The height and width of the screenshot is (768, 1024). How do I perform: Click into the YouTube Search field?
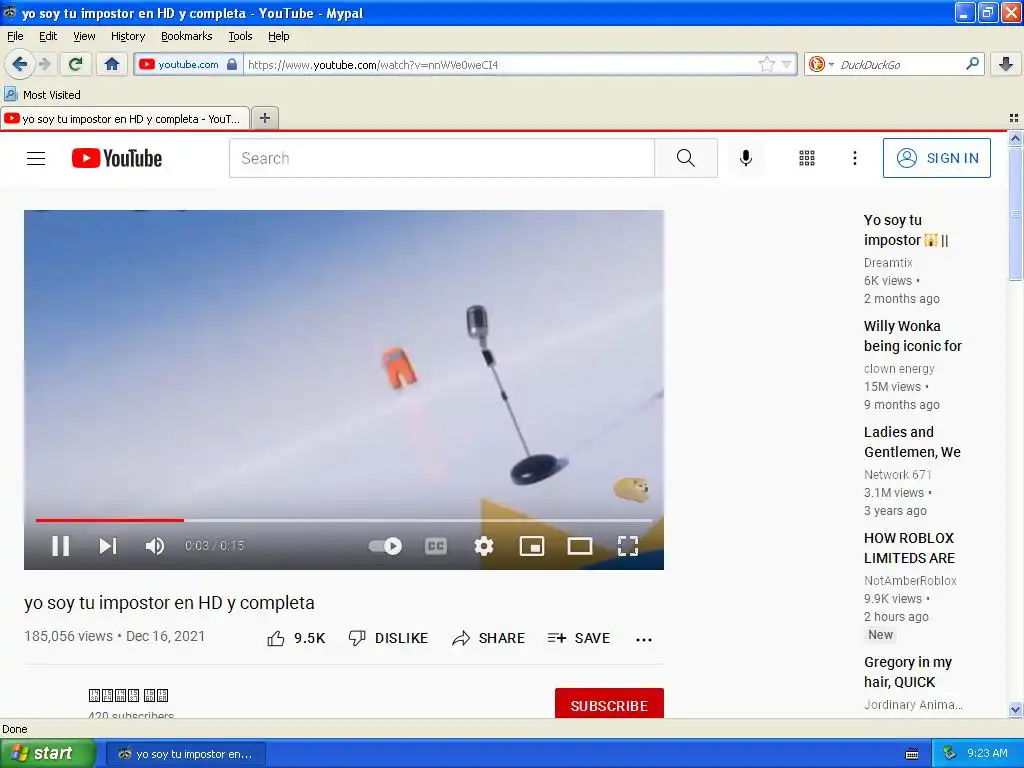[442, 158]
